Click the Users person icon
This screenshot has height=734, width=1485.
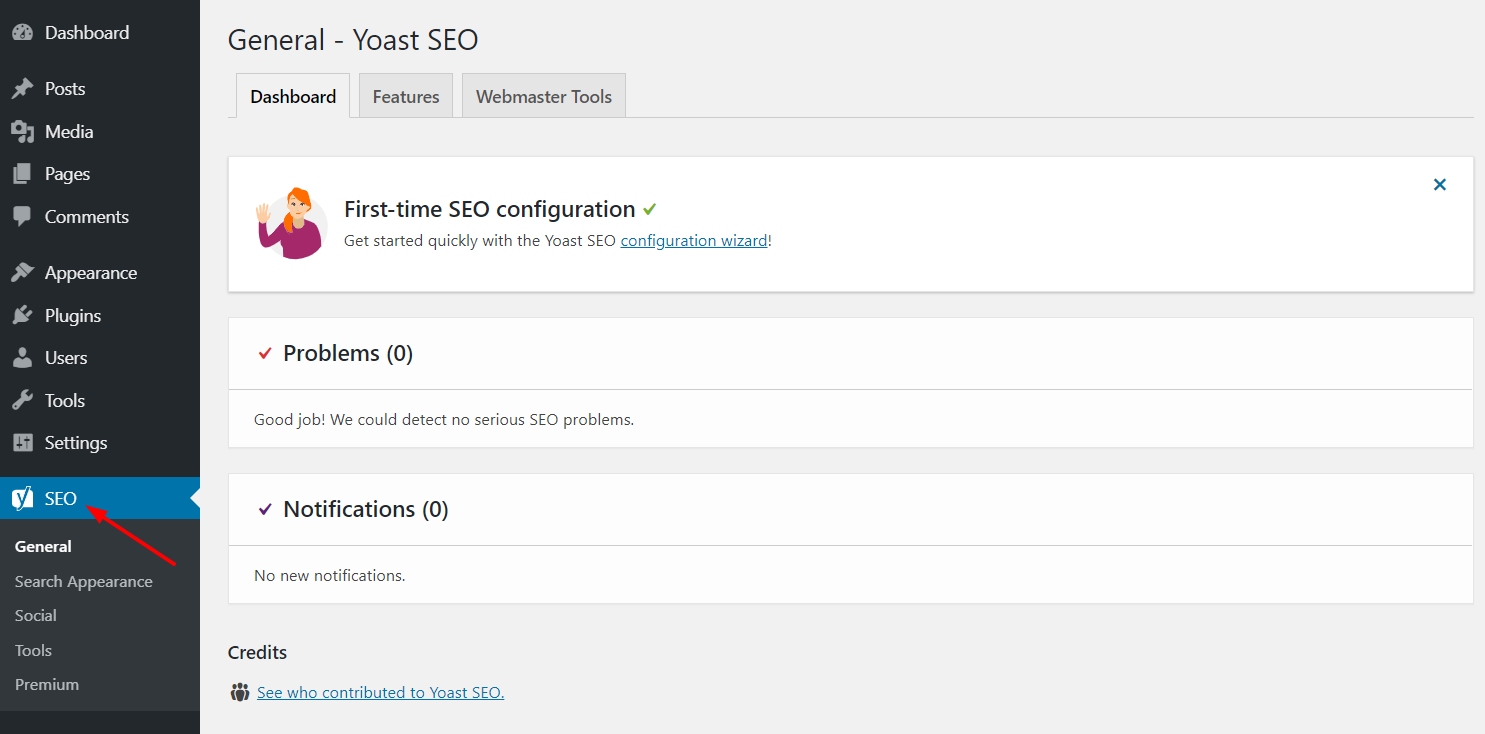pyautogui.click(x=22, y=358)
